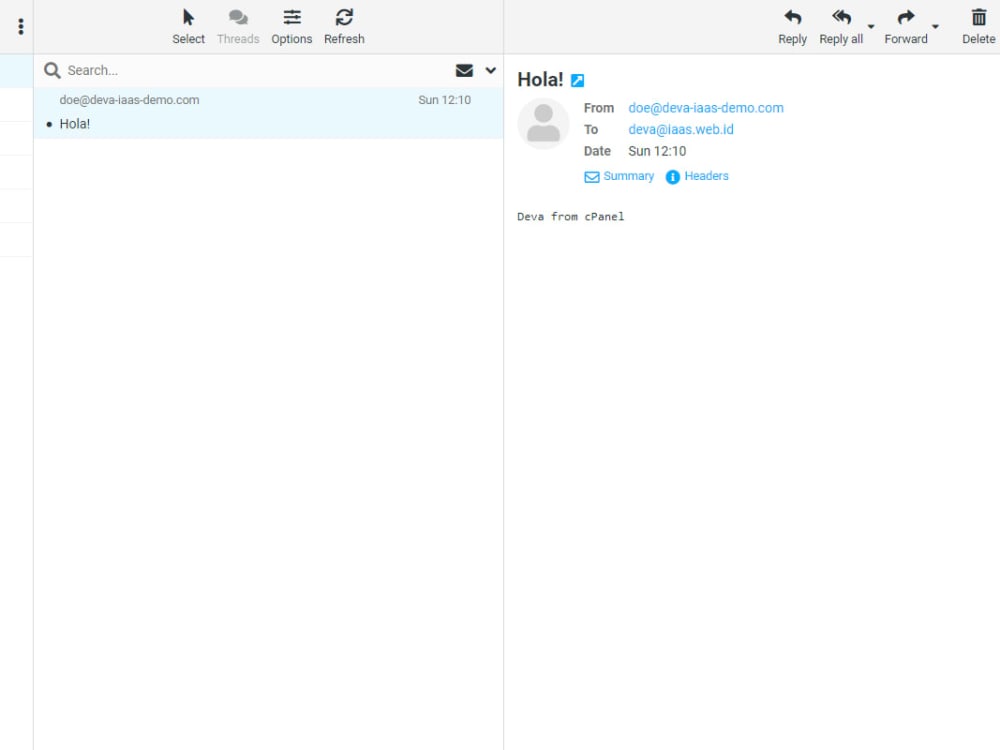Image resolution: width=1000 pixels, height=750 pixels.
Task: Click the Sun 12:10 list timestamp
Action: click(445, 99)
